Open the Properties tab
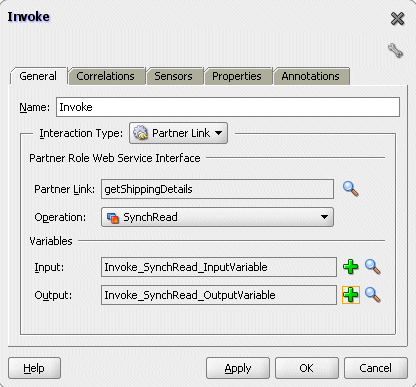This screenshot has height=387, width=416. click(x=237, y=76)
